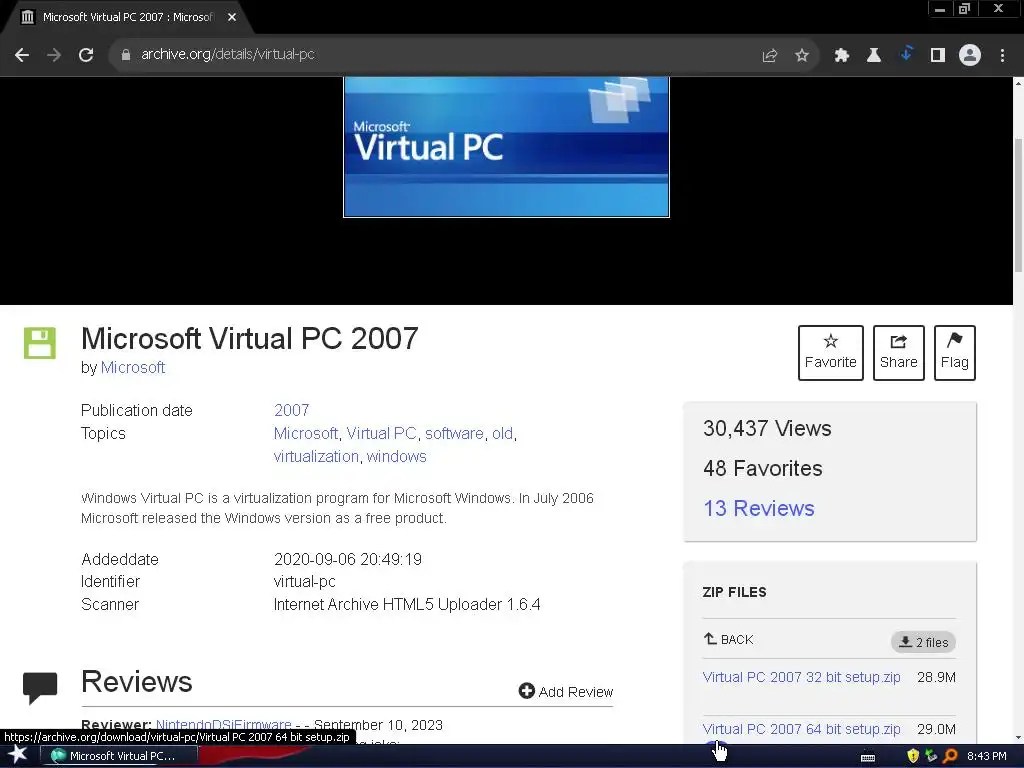Image resolution: width=1024 pixels, height=768 pixels.
Task: Click the Chrome Labs flask icon
Action: tap(873, 55)
